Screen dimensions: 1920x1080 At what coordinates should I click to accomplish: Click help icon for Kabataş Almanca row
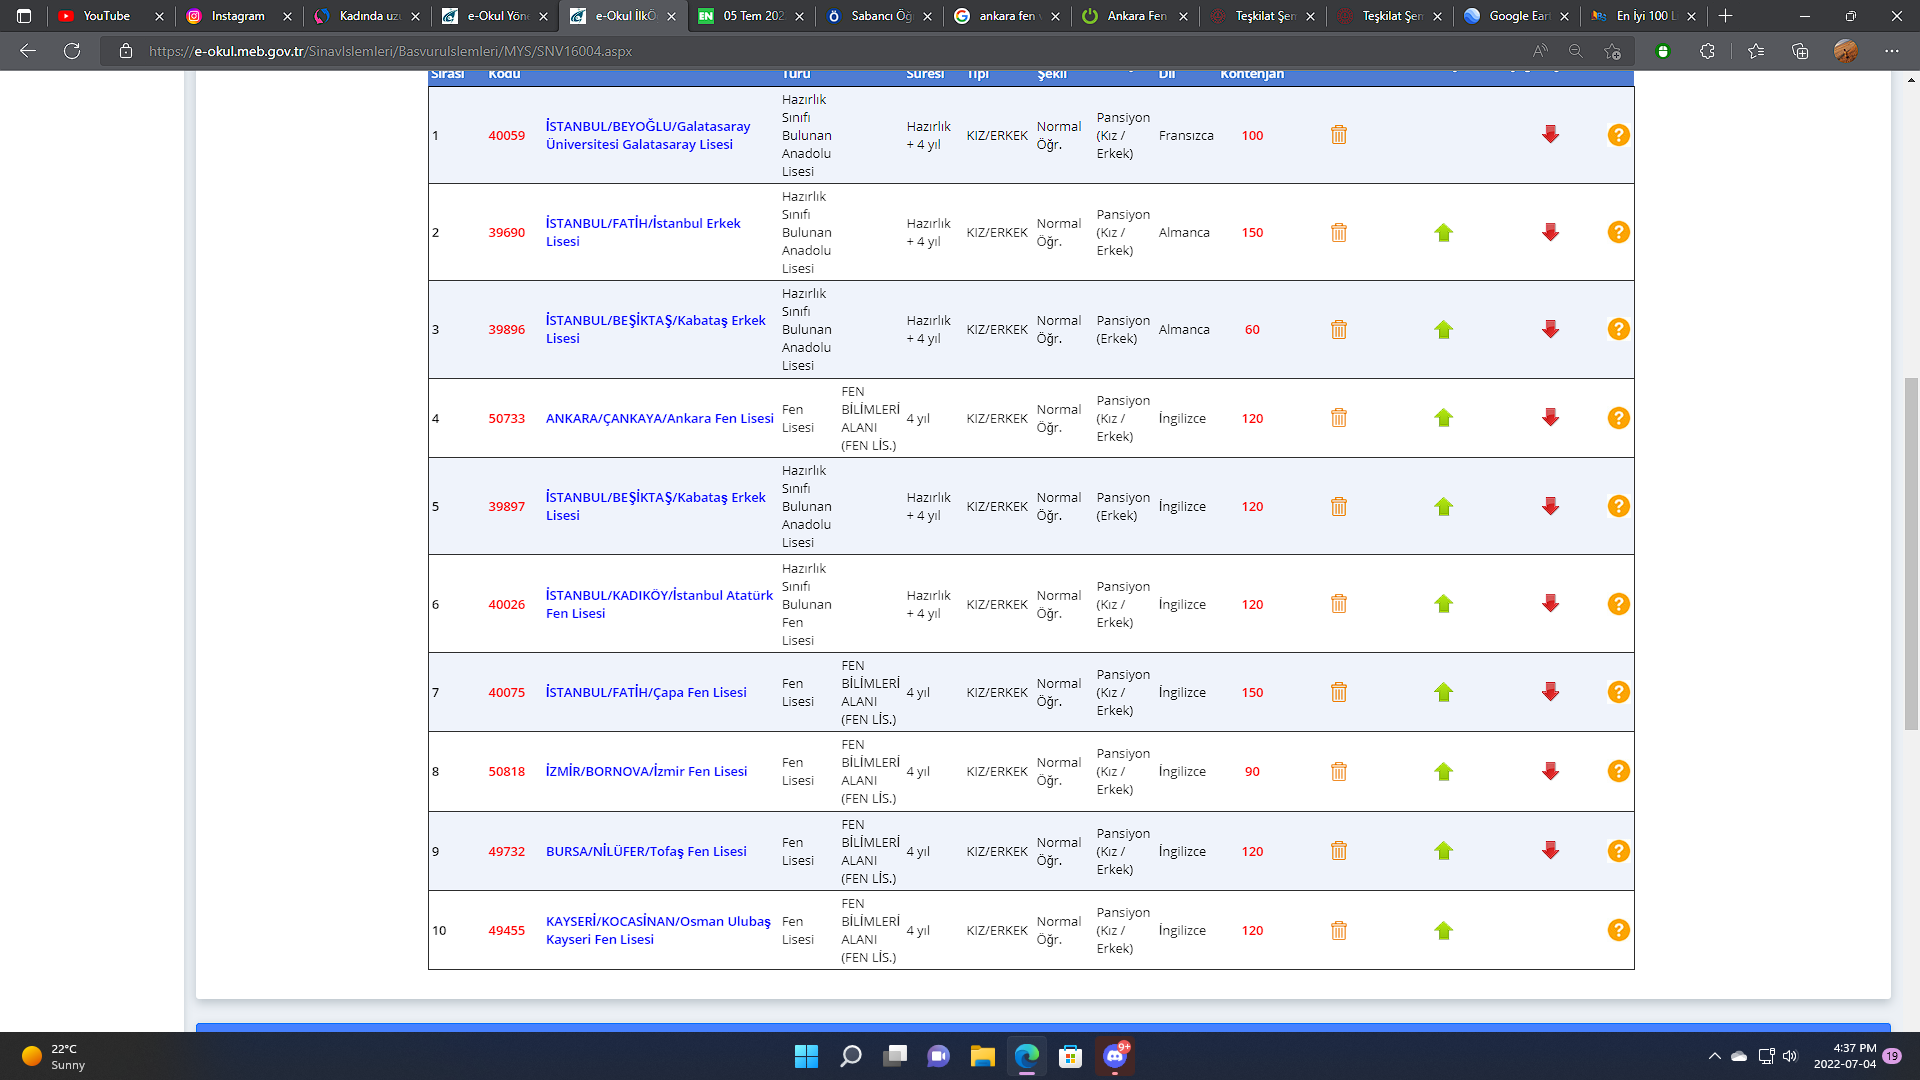1618,329
